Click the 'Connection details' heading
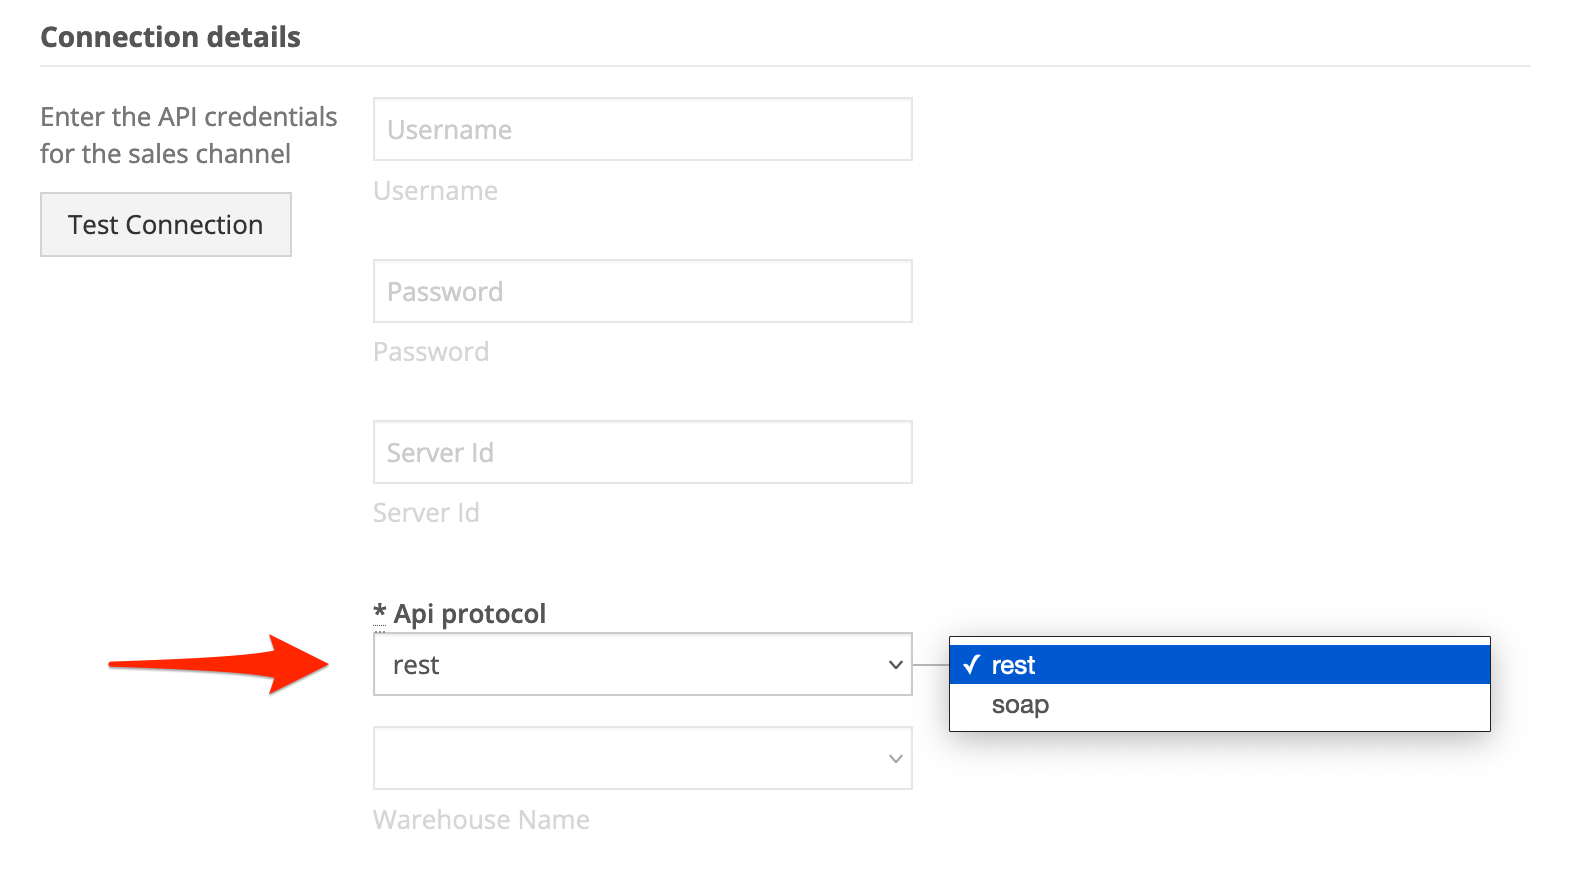Image resolution: width=1572 pixels, height=872 pixels. point(170,37)
